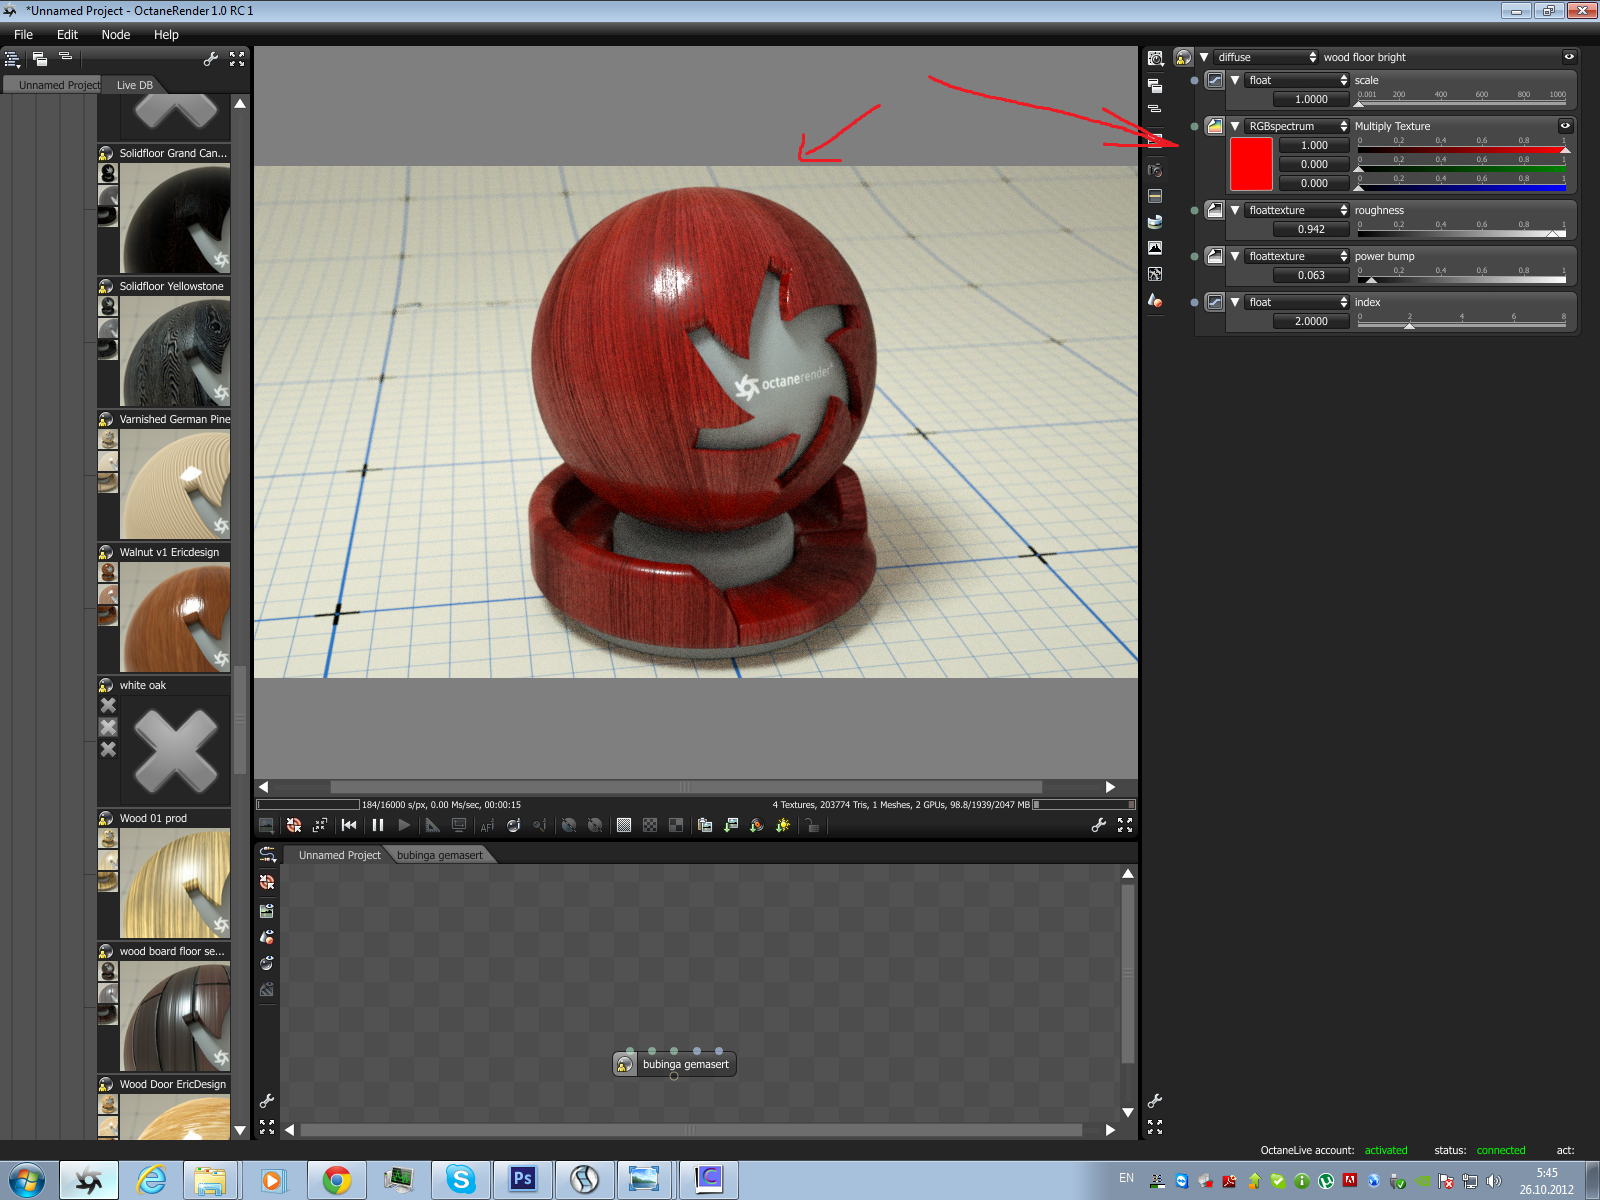
Task: Click the camera icon in node inspector sidebar
Action: pos(1155,170)
